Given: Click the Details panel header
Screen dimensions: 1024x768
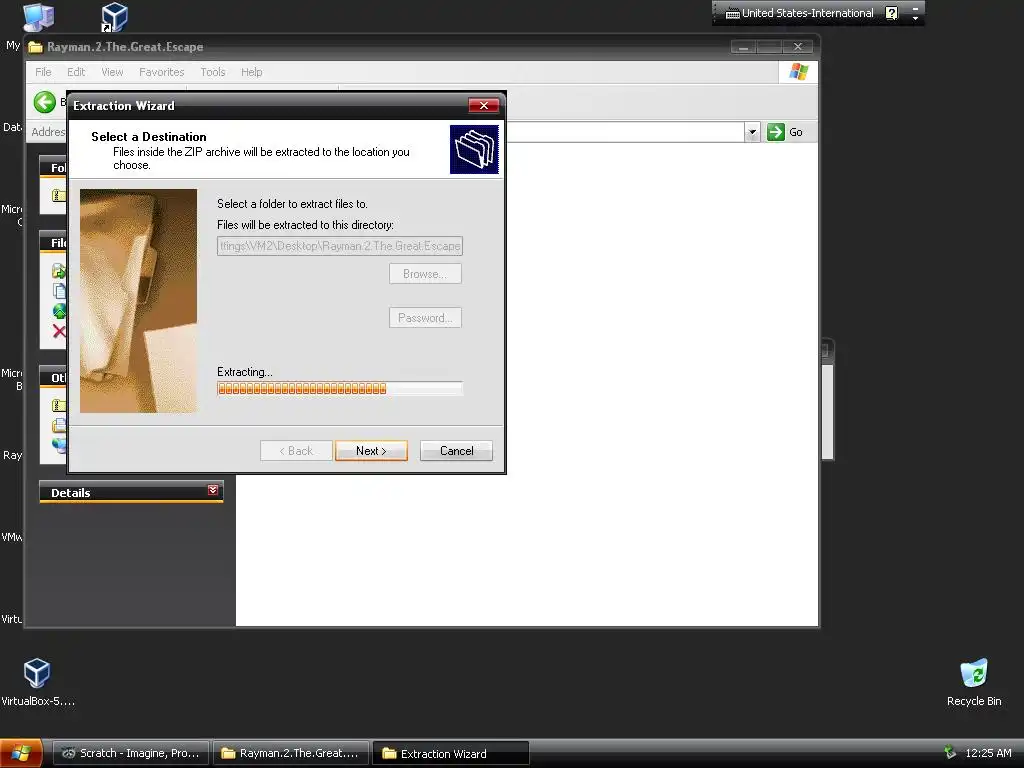Looking at the screenshot, I should [x=131, y=492].
